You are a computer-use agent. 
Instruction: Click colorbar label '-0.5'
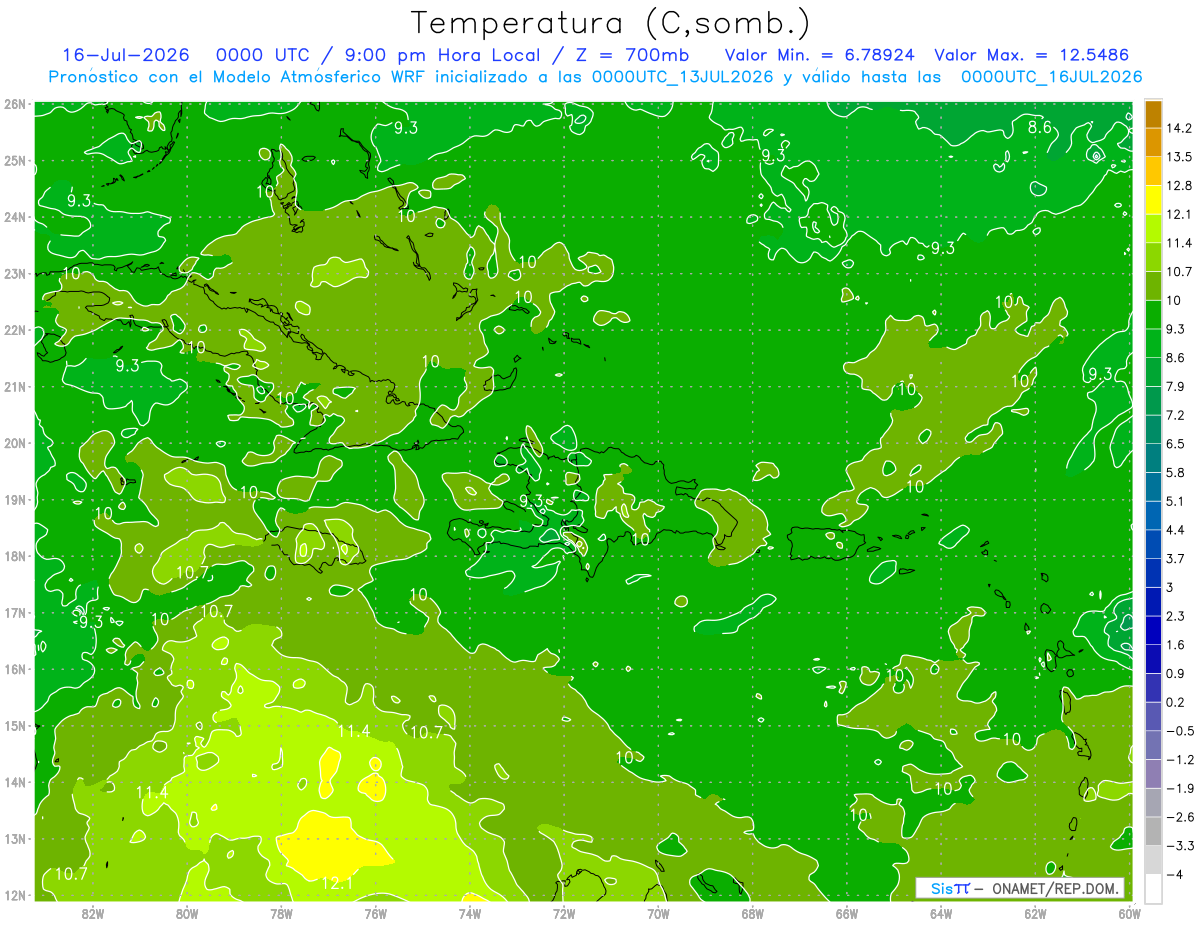(1180, 731)
